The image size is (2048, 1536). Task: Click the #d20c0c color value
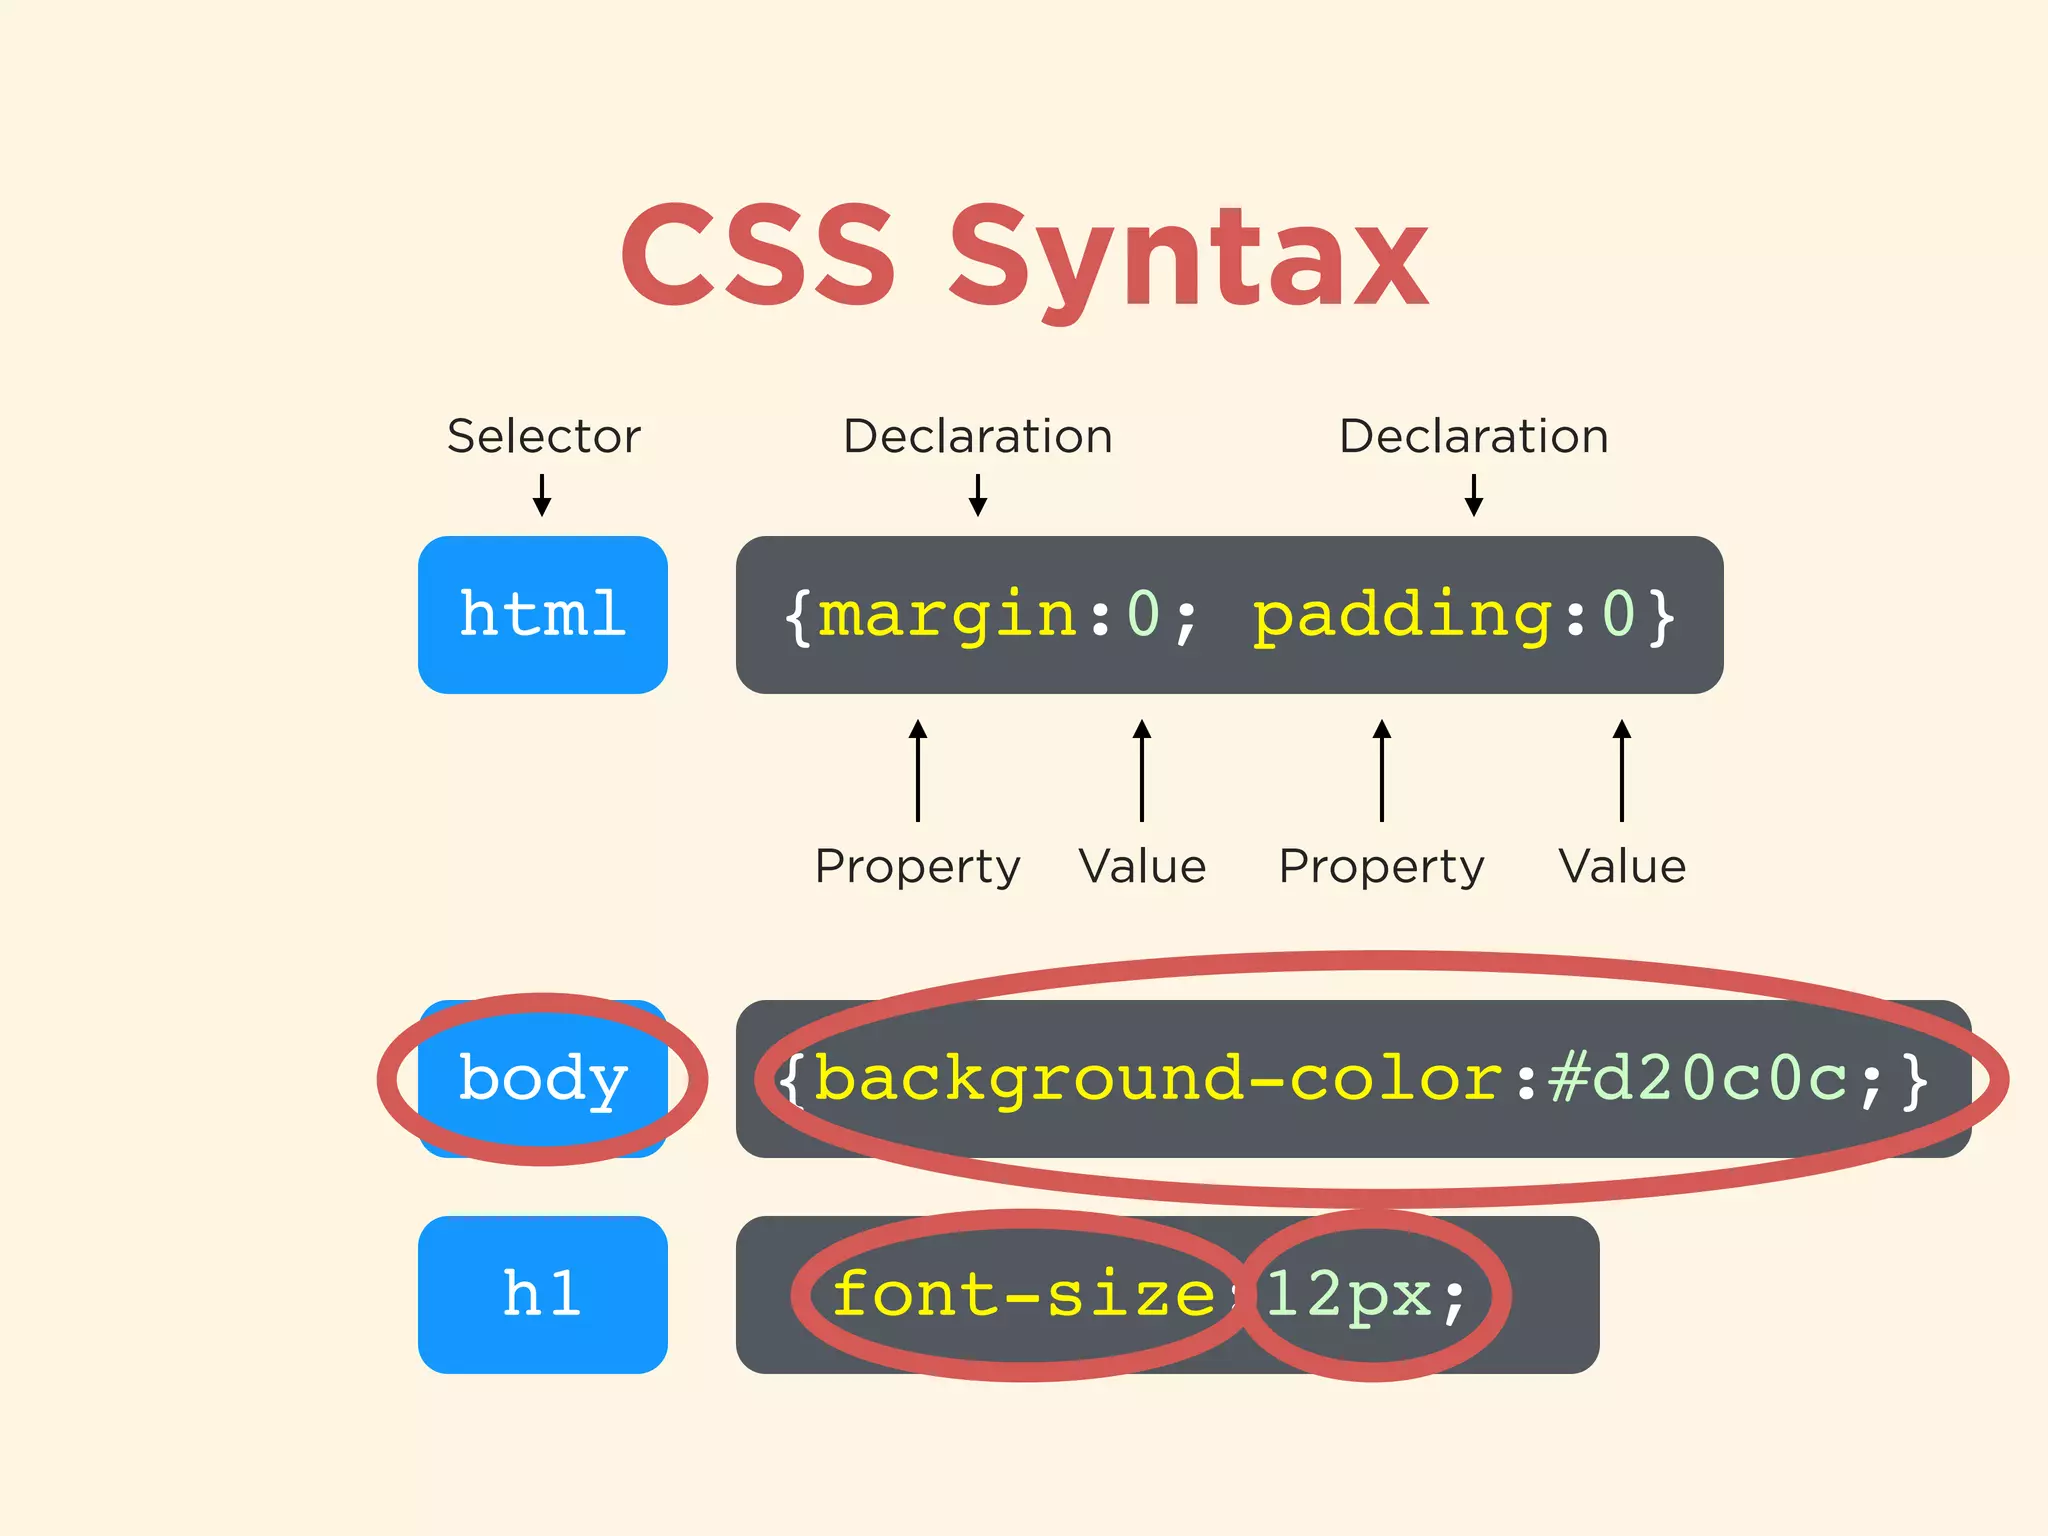click(x=1700, y=1078)
